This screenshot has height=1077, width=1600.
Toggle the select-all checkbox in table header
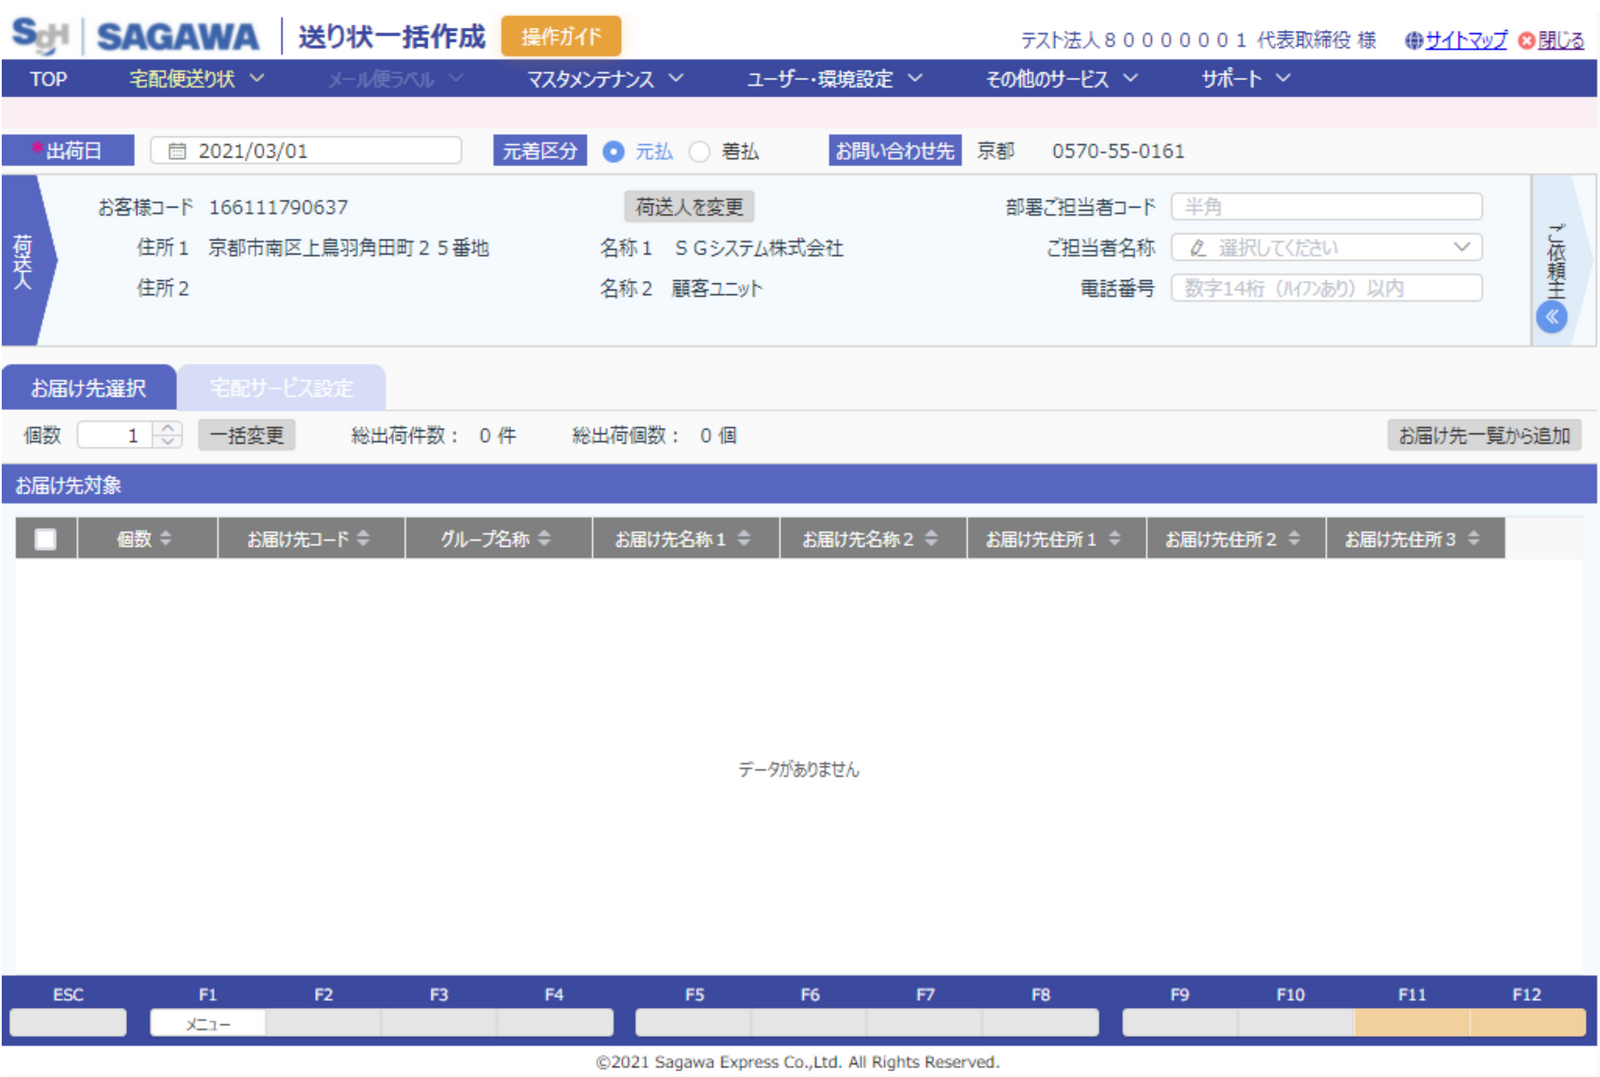[44, 537]
